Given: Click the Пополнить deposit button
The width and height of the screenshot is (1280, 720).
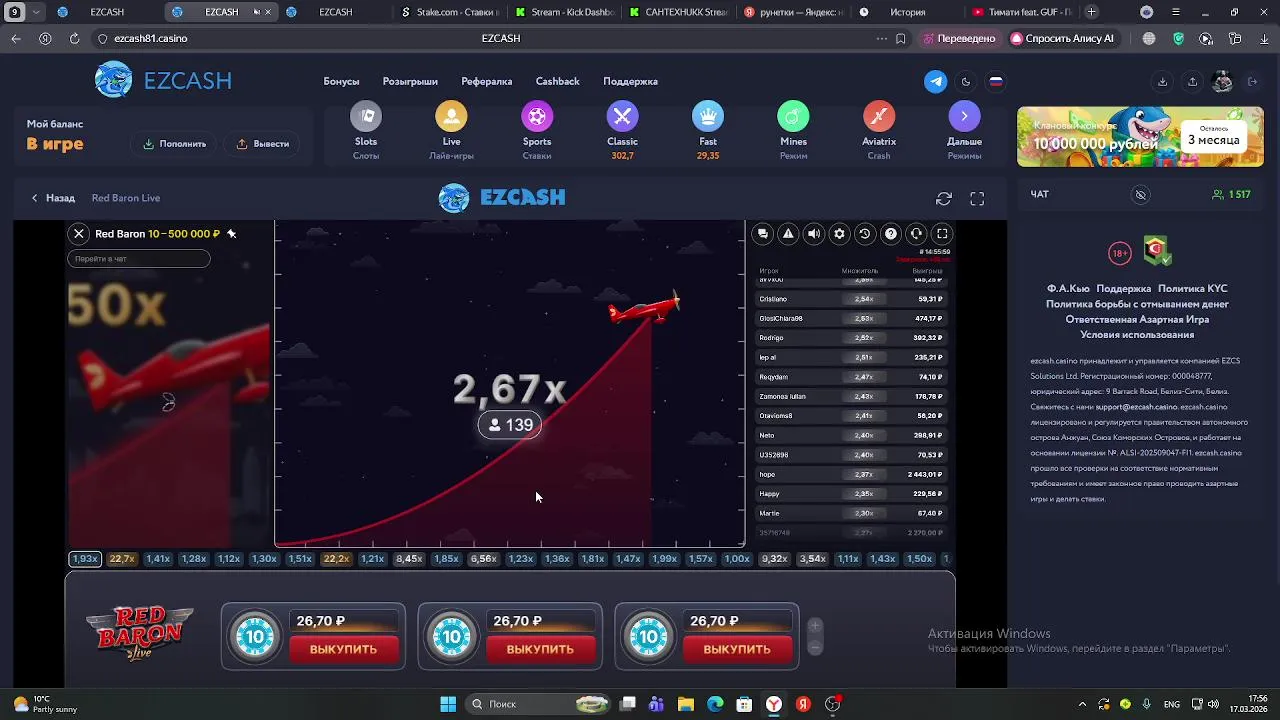Looking at the screenshot, I should [174, 144].
